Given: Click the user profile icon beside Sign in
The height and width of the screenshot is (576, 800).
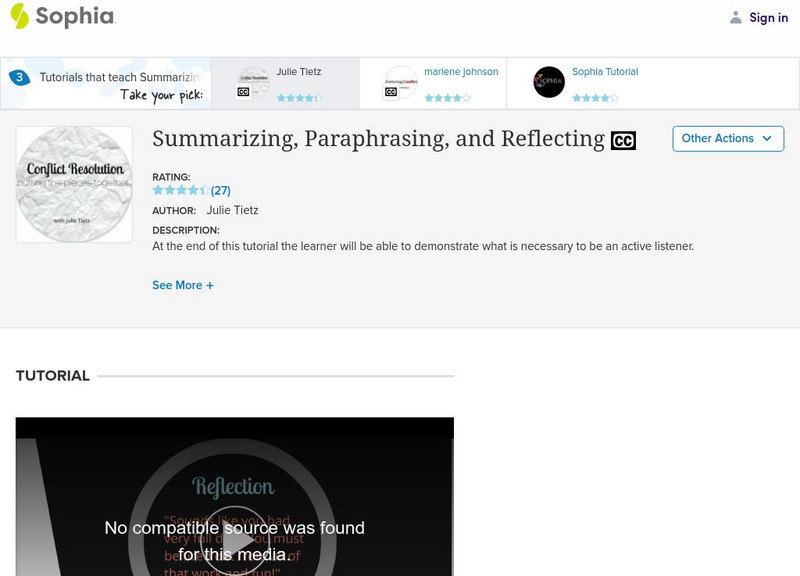Looking at the screenshot, I should (x=735, y=17).
